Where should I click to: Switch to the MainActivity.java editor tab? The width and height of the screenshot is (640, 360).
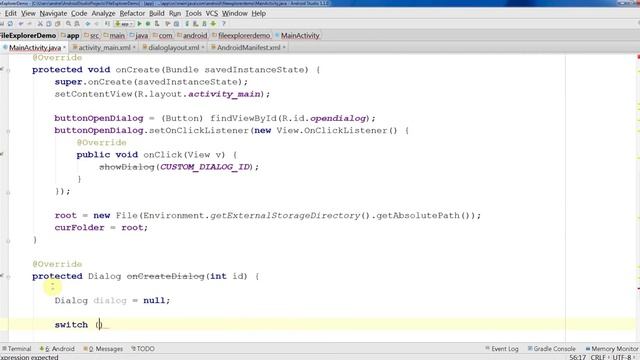point(35,48)
